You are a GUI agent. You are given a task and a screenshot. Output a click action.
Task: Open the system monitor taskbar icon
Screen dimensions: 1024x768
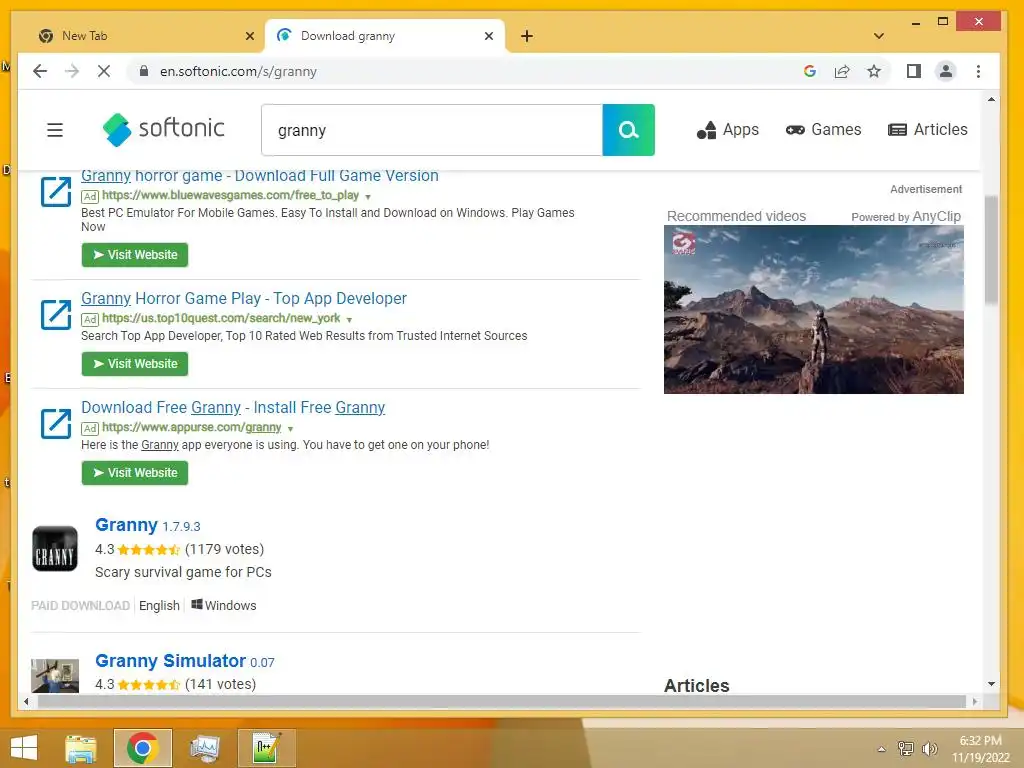click(x=205, y=748)
